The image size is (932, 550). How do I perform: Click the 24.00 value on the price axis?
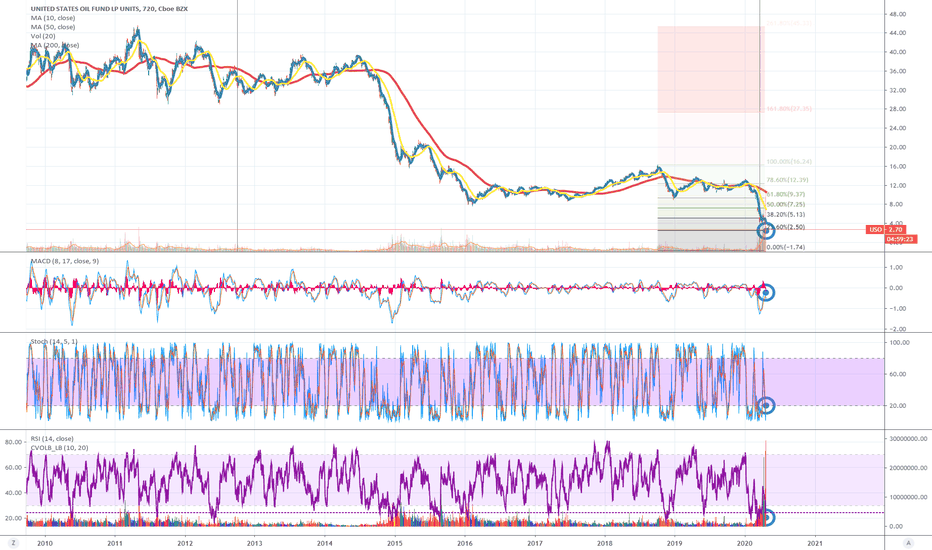(898, 128)
